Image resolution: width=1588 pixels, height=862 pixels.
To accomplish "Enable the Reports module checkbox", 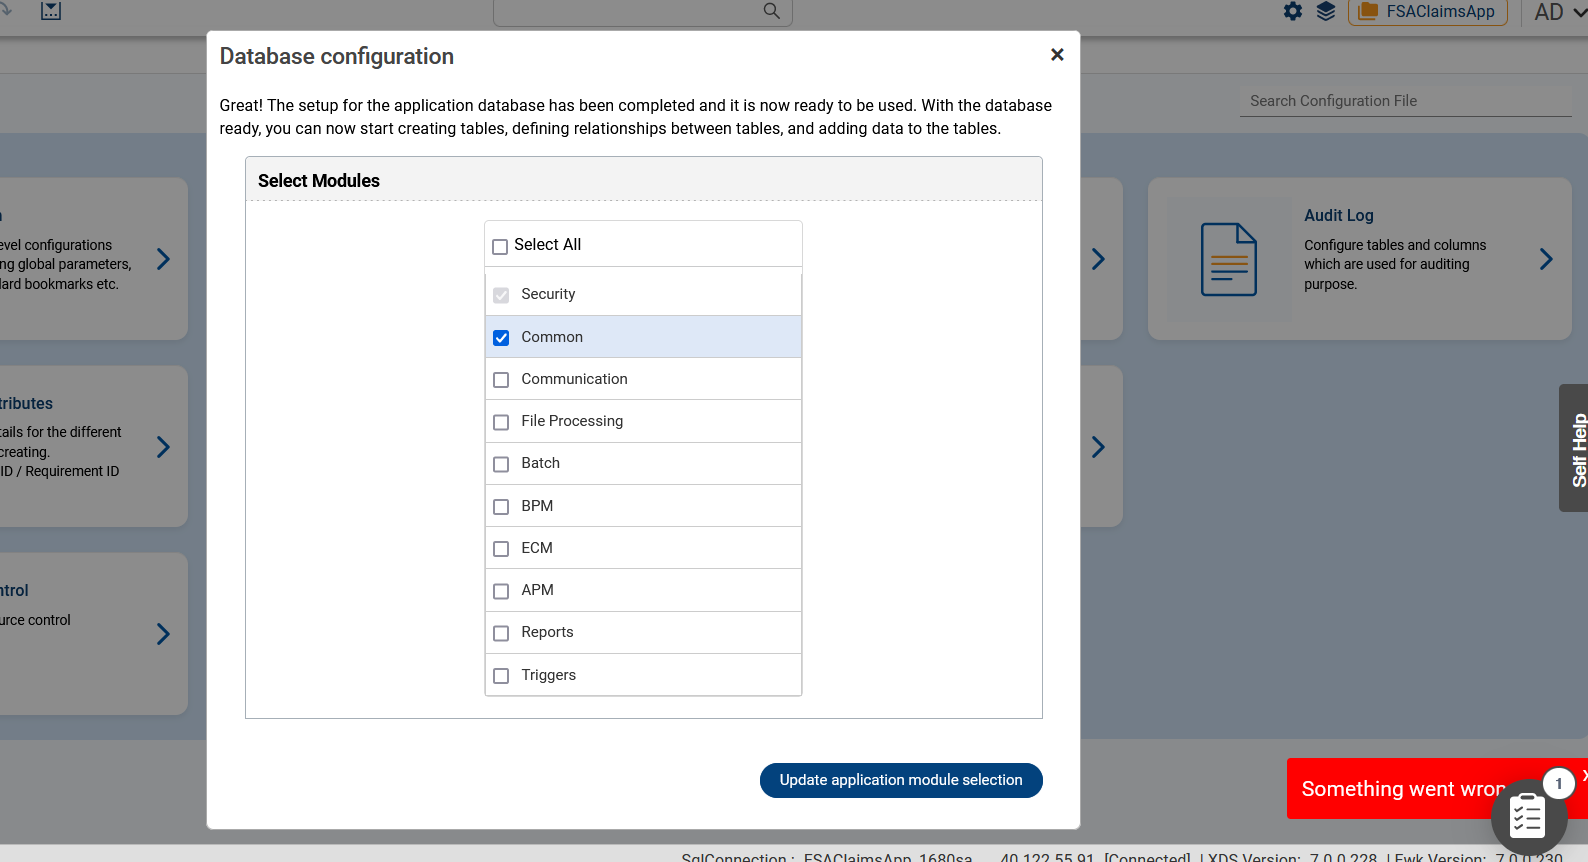I will [501, 633].
